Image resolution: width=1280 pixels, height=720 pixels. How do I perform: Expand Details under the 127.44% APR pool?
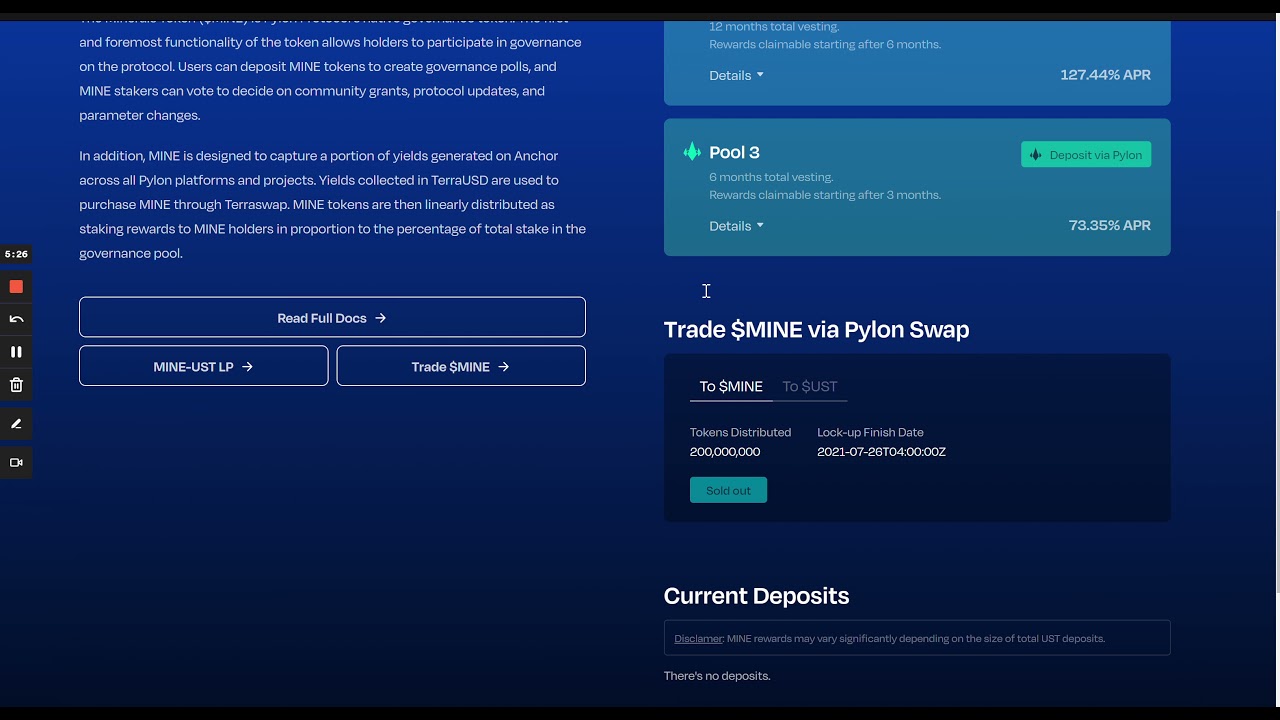(736, 75)
